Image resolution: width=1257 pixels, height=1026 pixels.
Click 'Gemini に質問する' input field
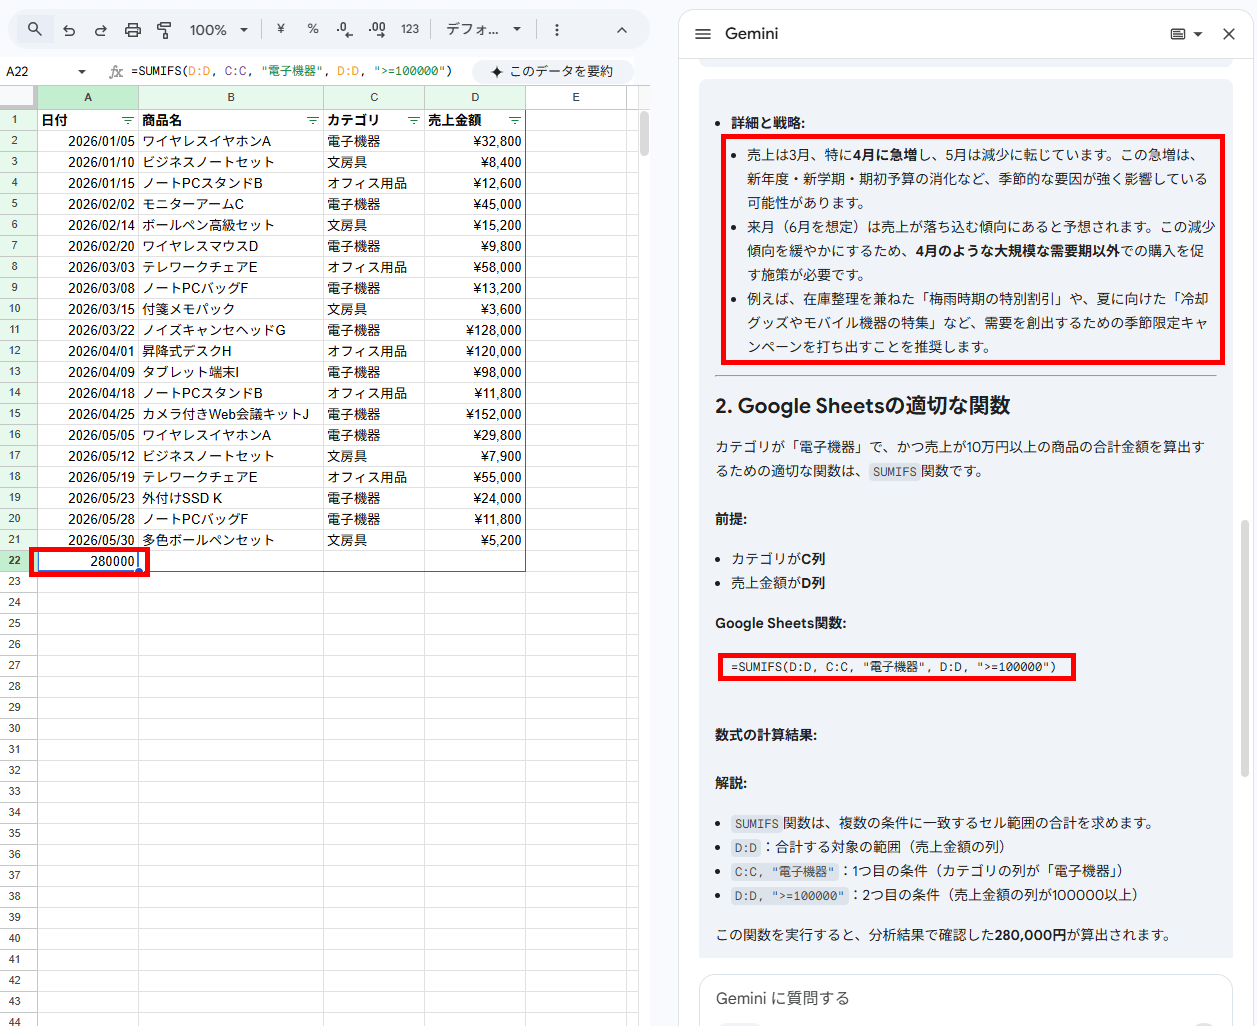(x=966, y=998)
